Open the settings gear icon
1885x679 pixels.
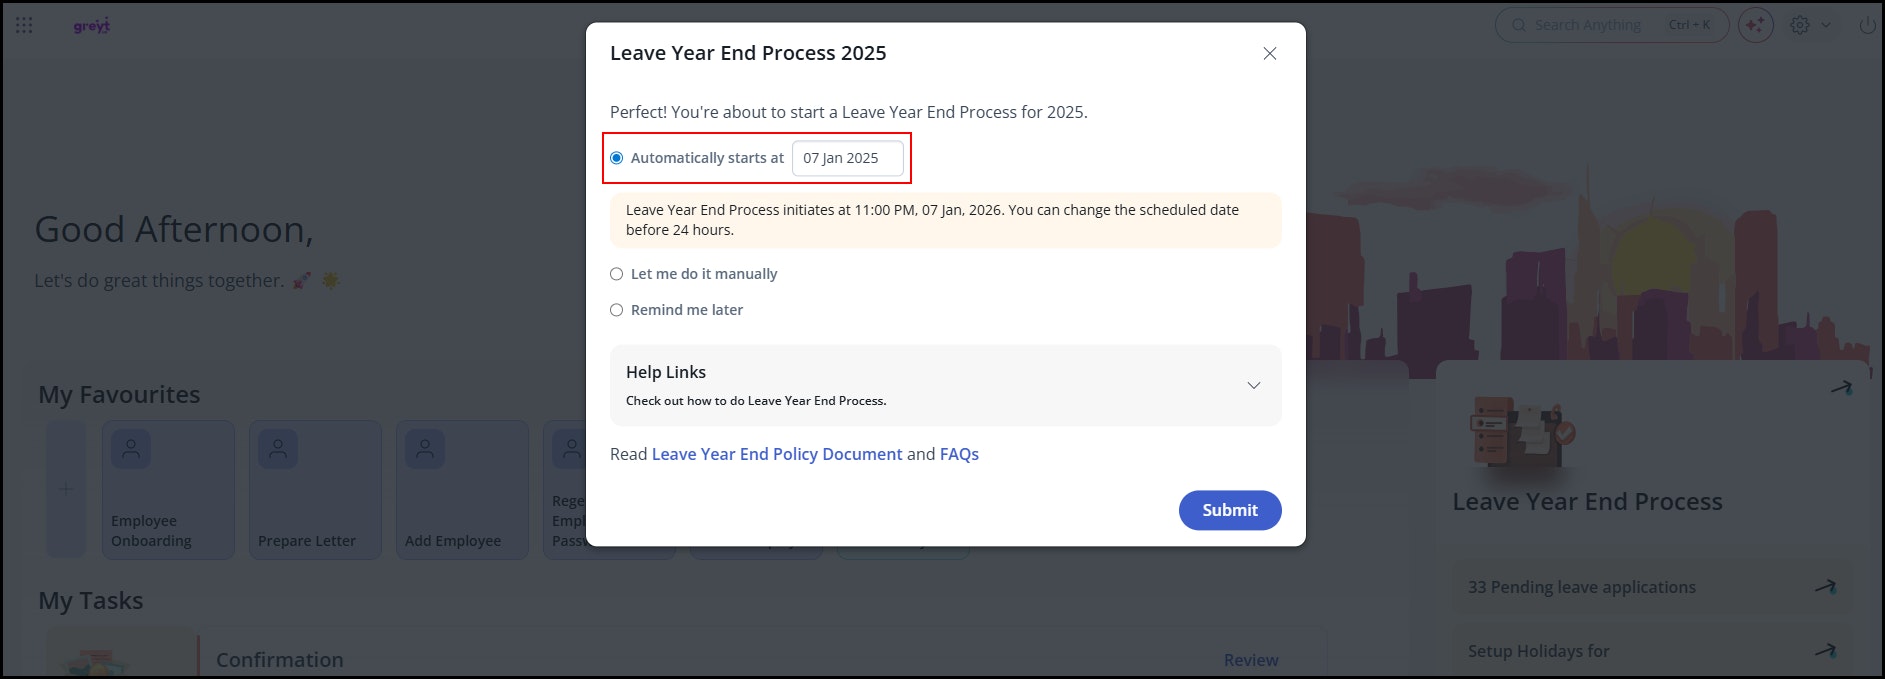pos(1800,26)
